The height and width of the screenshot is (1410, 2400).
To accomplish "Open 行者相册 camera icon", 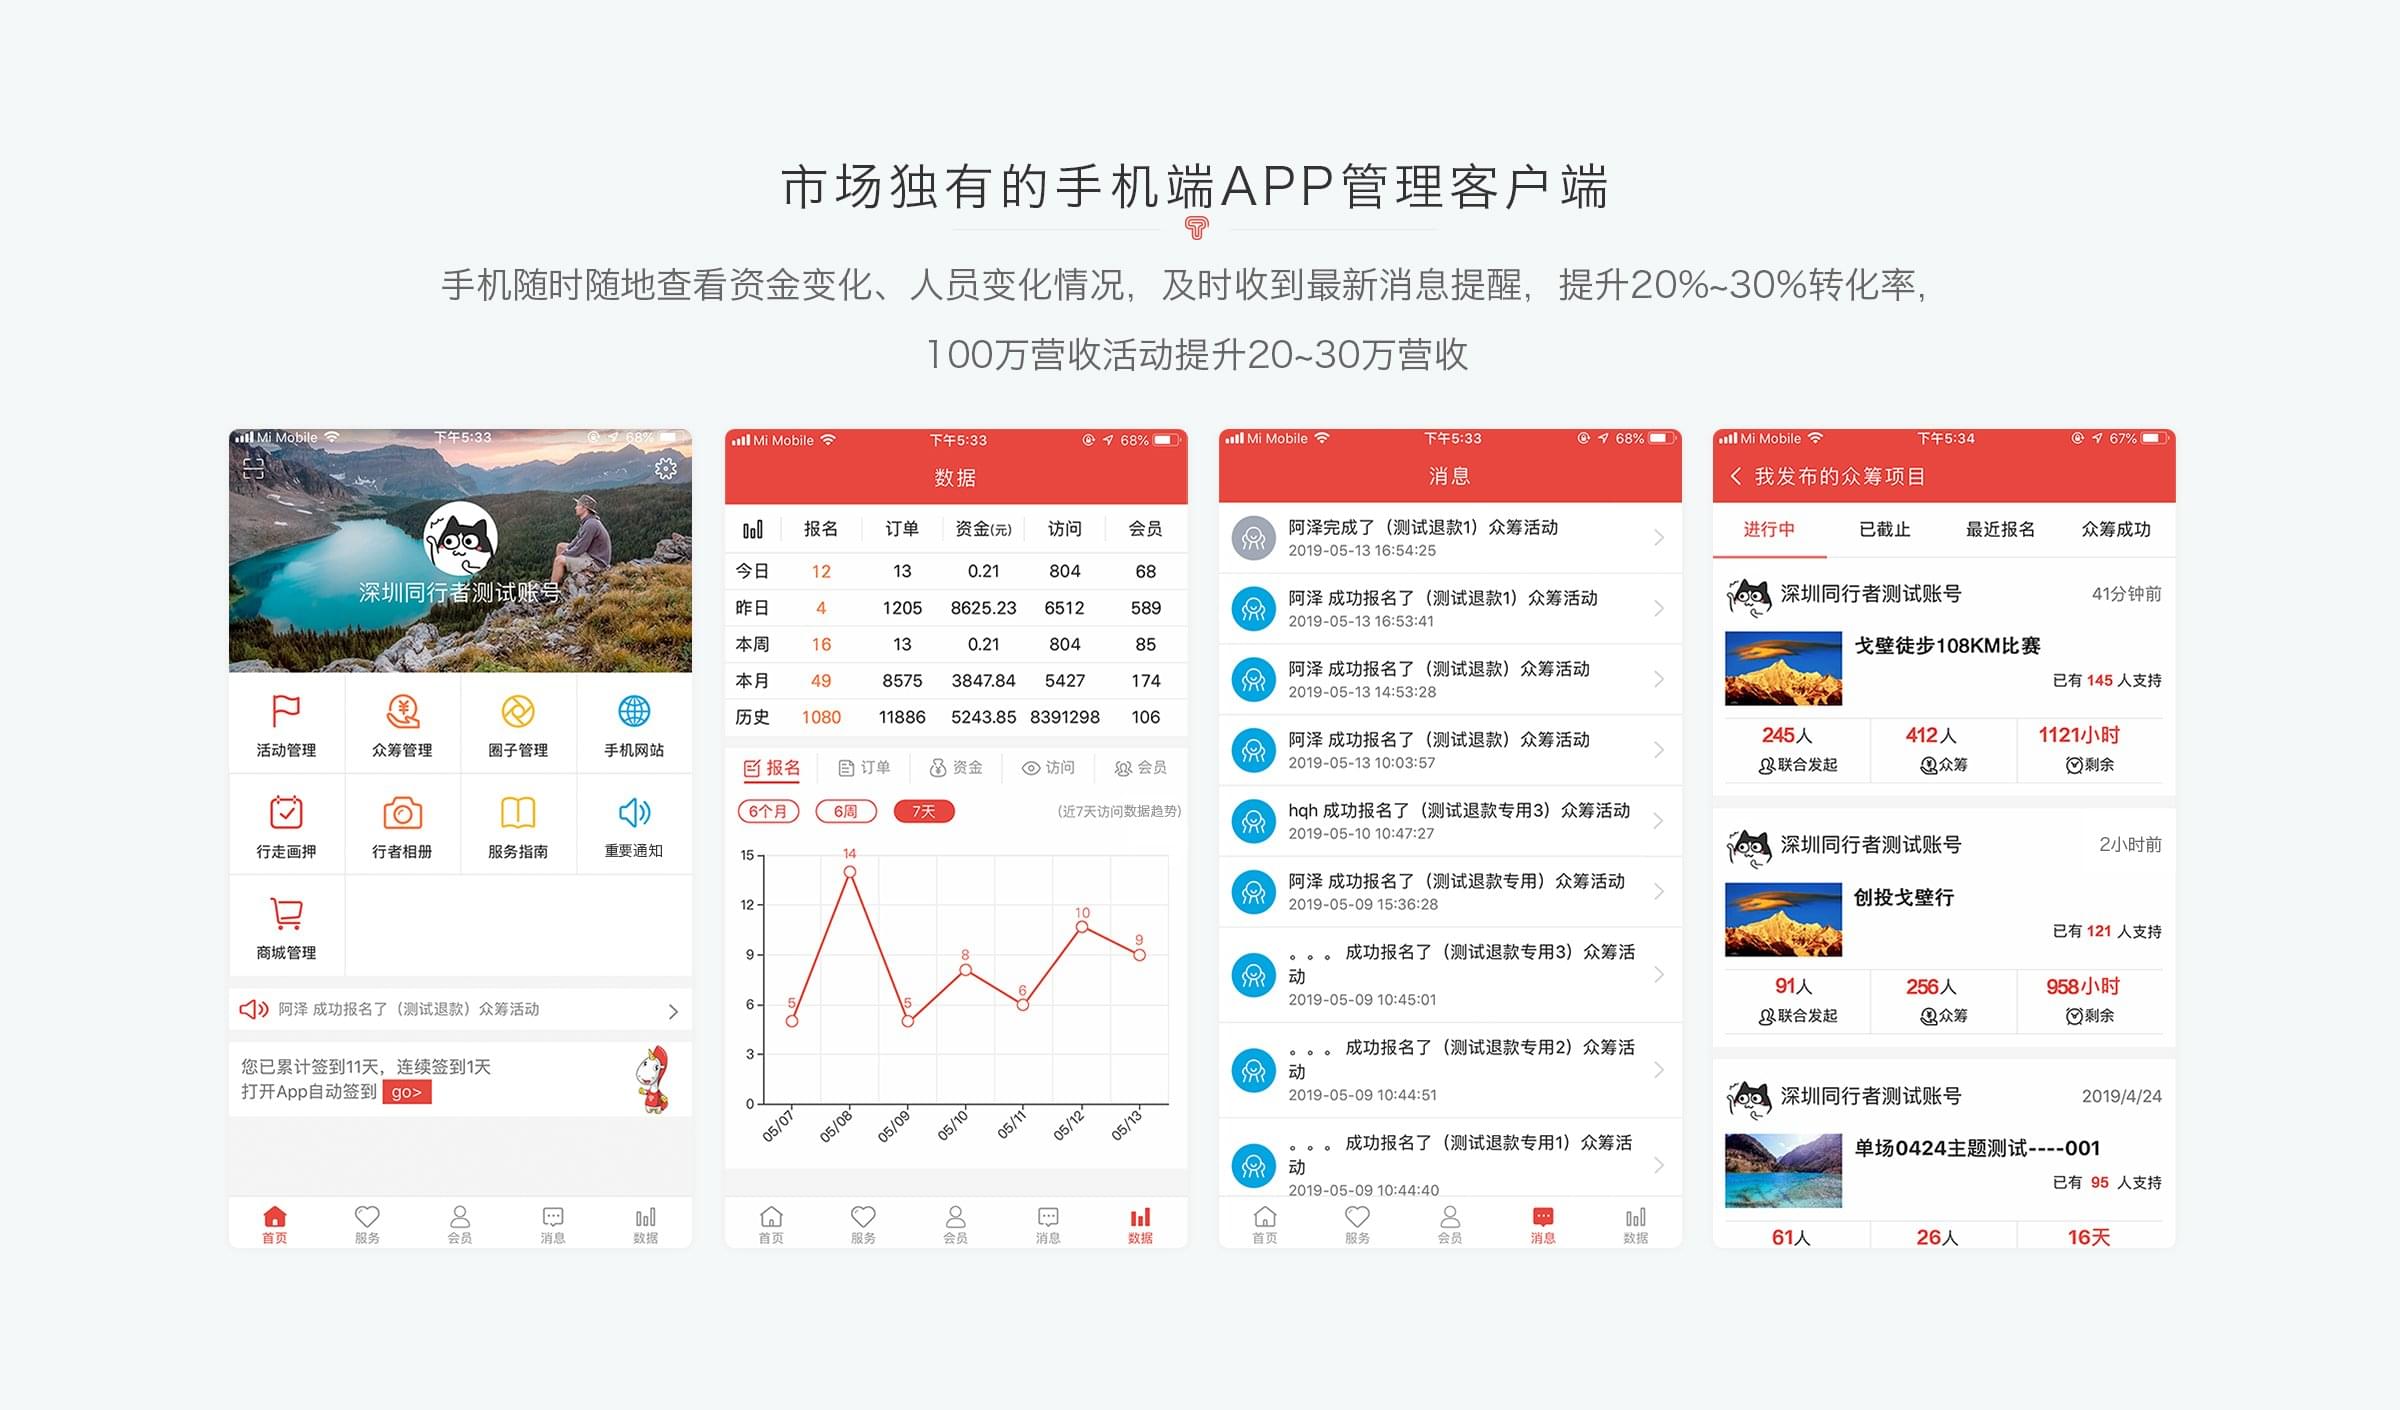I will tap(402, 813).
